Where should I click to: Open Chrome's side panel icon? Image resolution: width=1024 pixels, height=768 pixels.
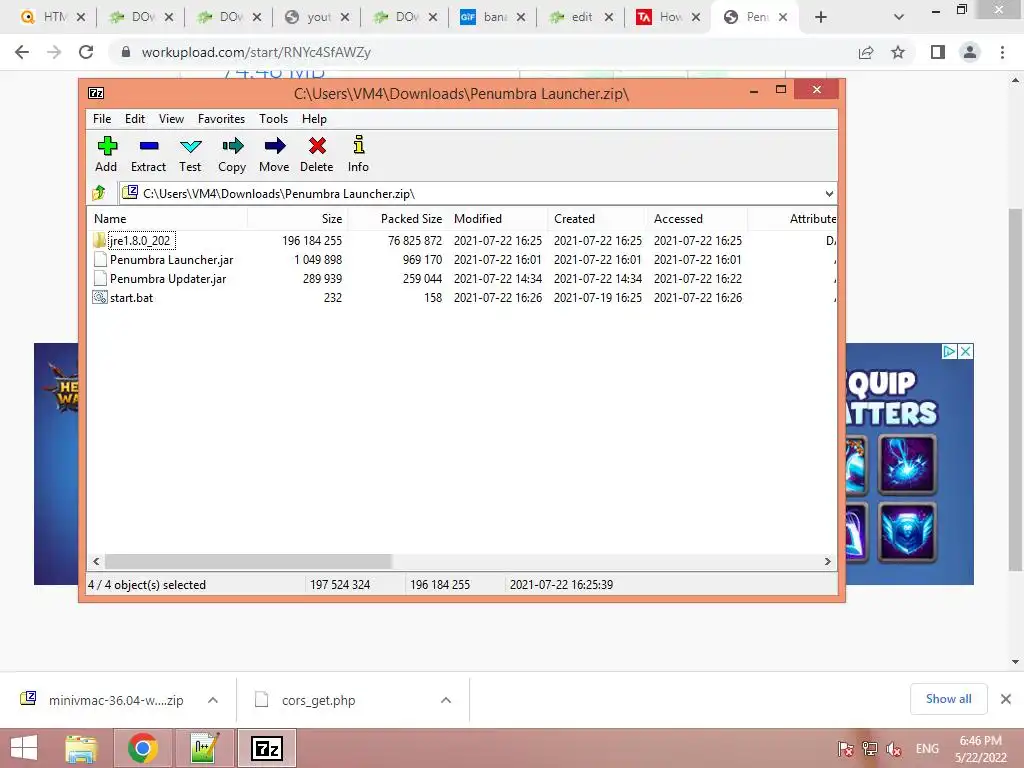pyautogui.click(x=938, y=52)
